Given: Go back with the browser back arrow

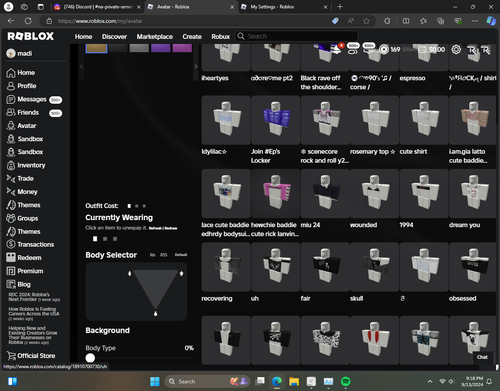Looking at the screenshot, I should click(x=11, y=21).
